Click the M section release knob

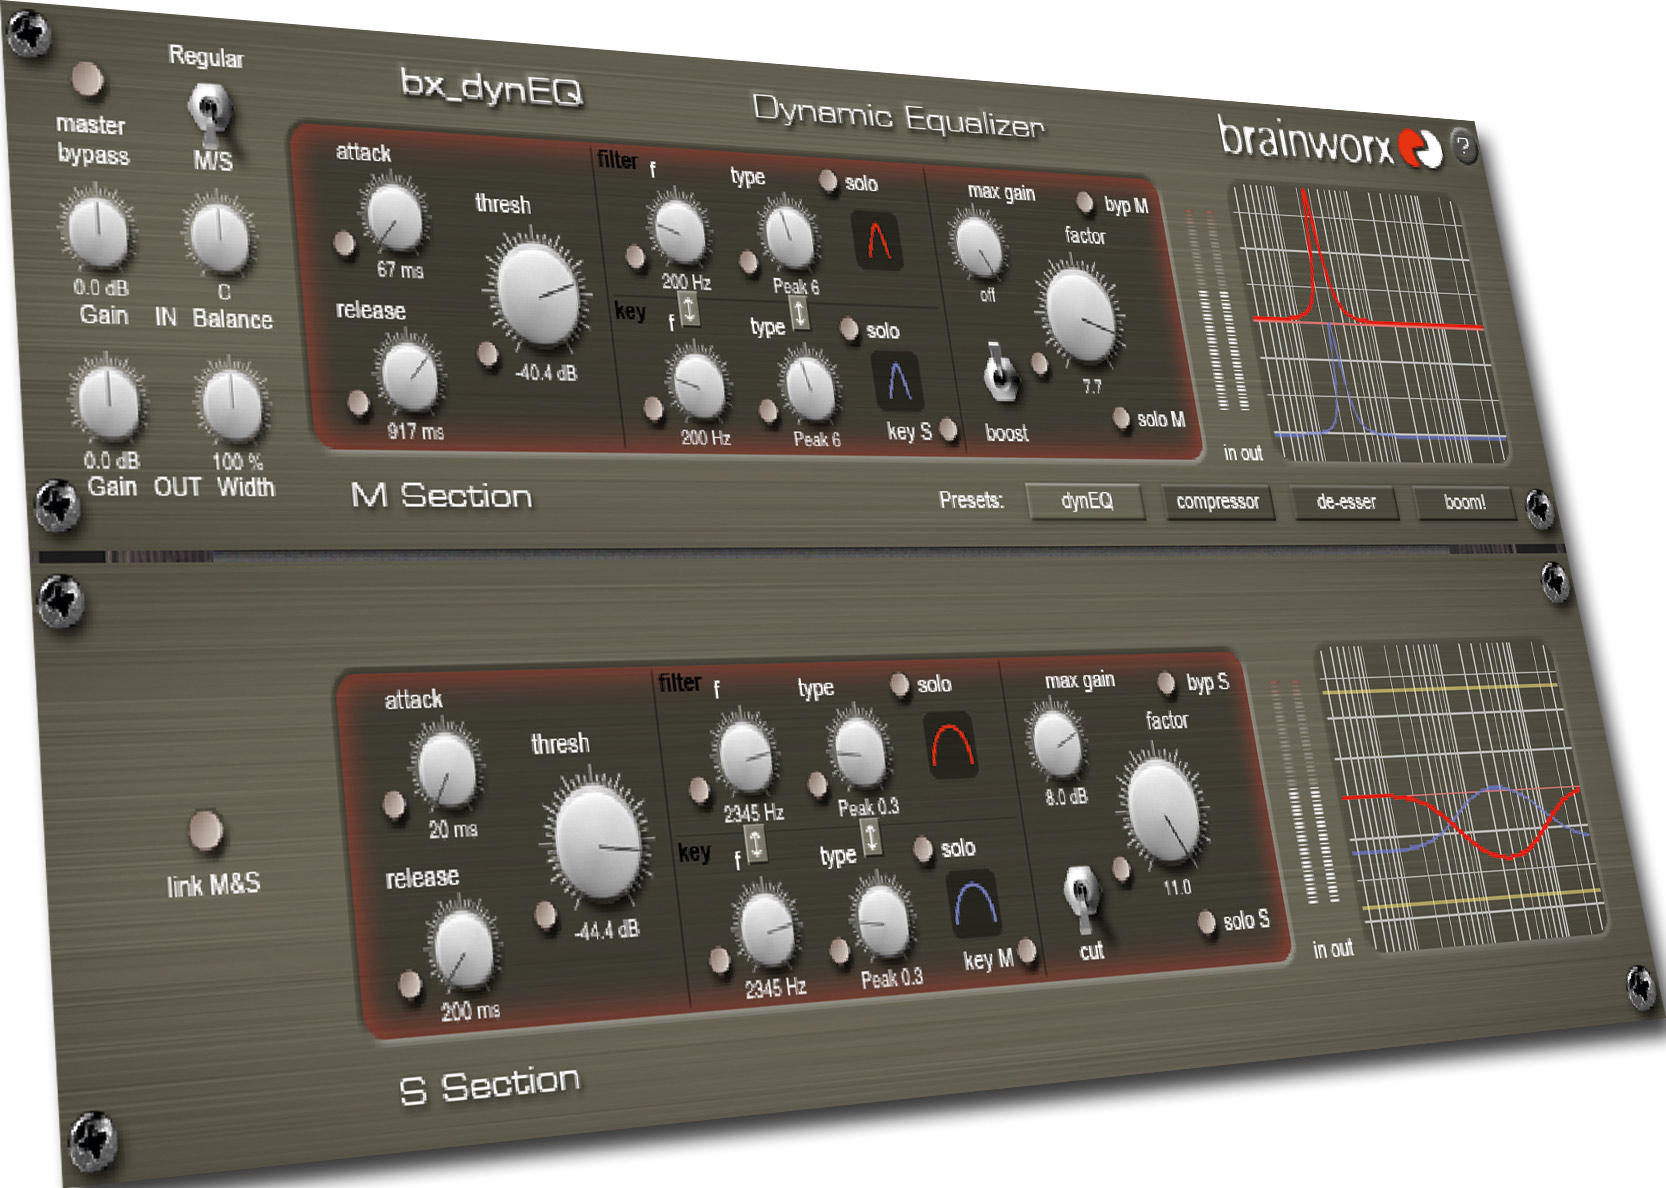point(410,377)
